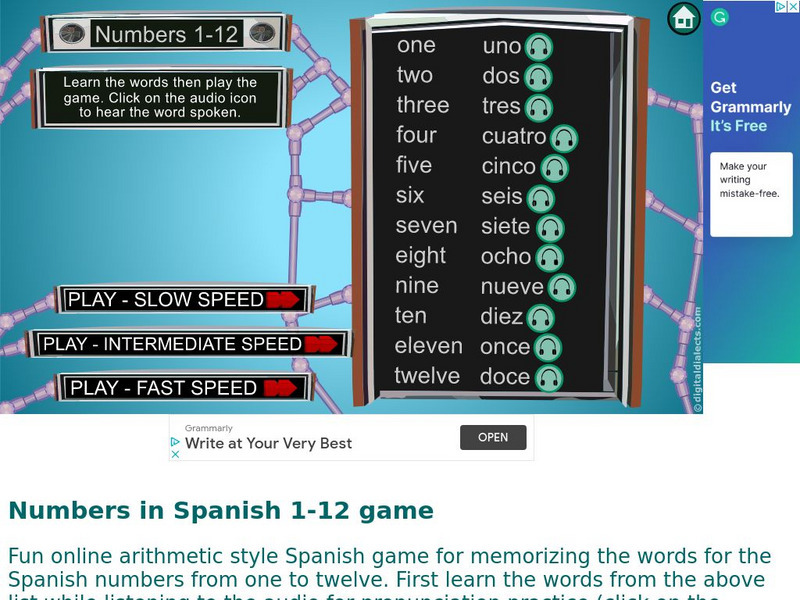Start the game at fast speed
This screenshot has width=800, height=600.
tap(185, 386)
